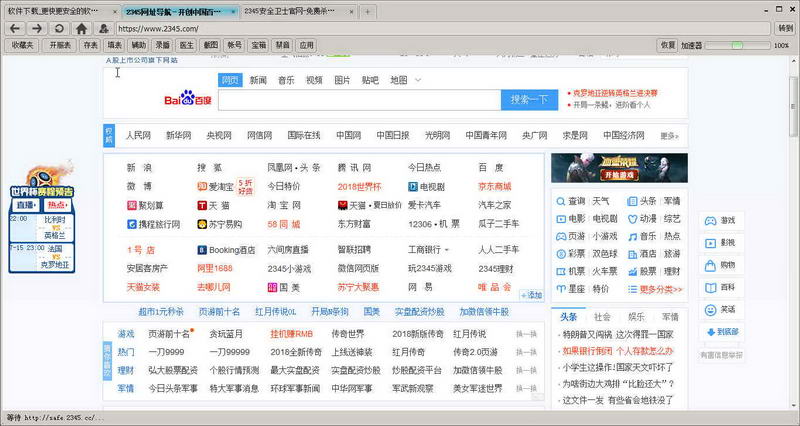
Task: Open the 游戏 gamepad sidebar icon
Action: [710, 221]
